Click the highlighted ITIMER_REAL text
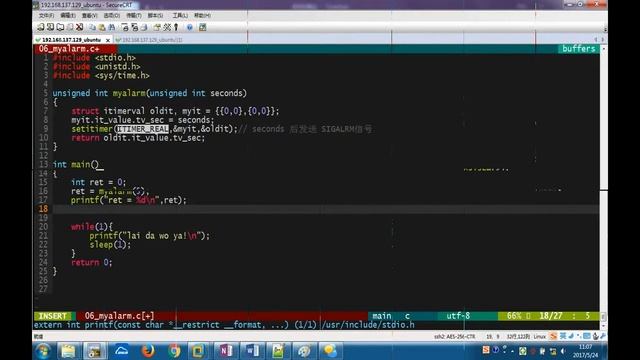640x360 pixels. [142, 129]
